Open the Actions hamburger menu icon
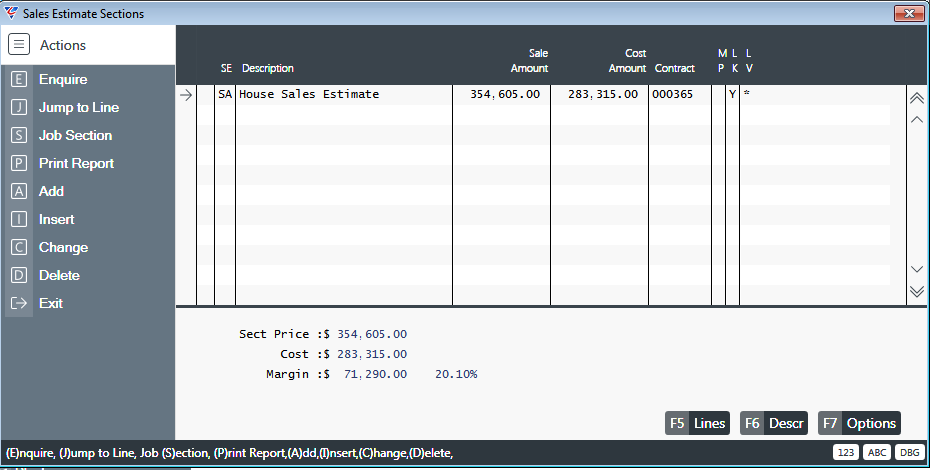 tap(19, 45)
